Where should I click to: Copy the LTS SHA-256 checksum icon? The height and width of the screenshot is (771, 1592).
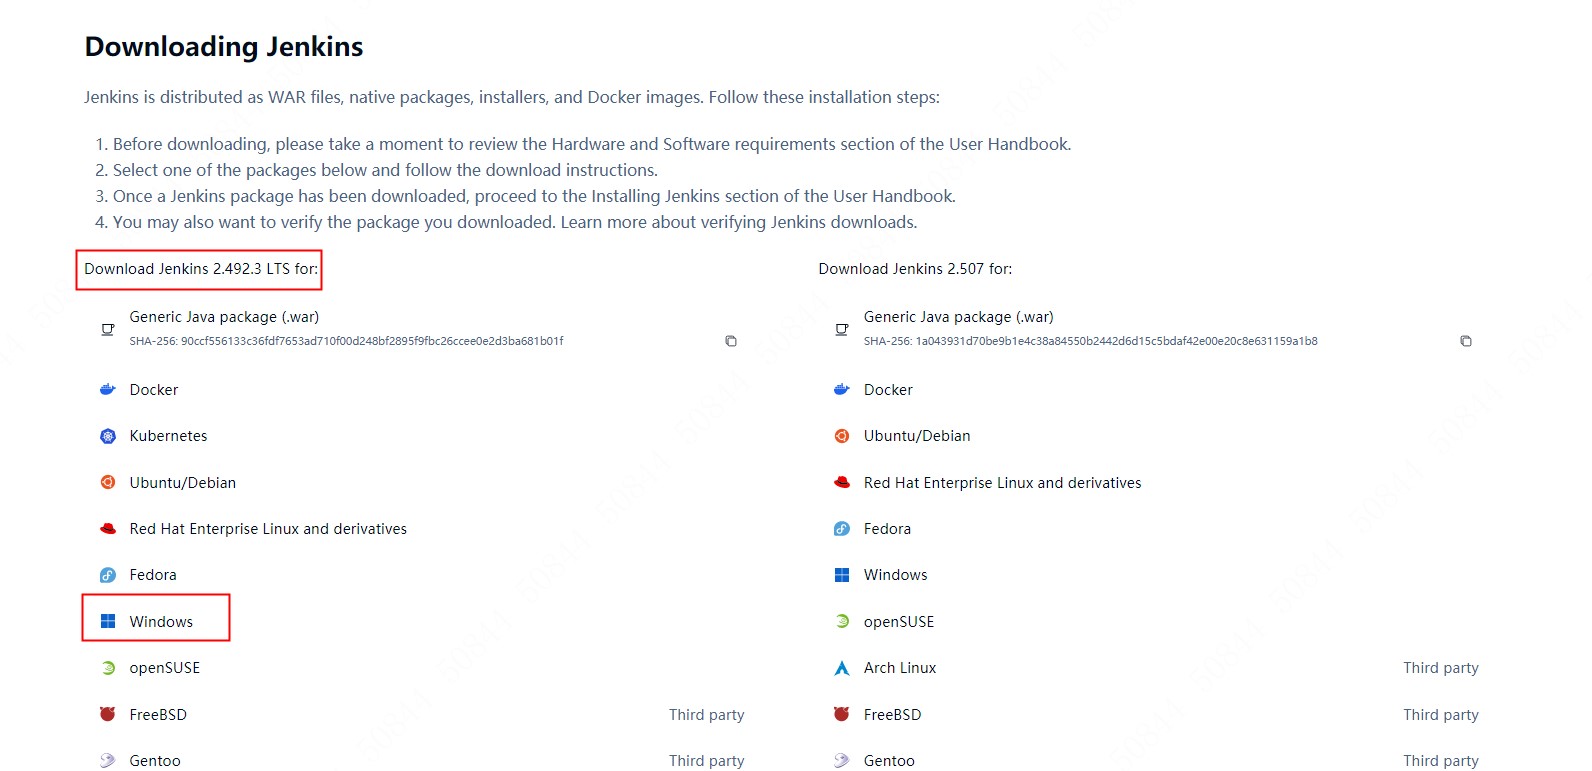pos(731,341)
